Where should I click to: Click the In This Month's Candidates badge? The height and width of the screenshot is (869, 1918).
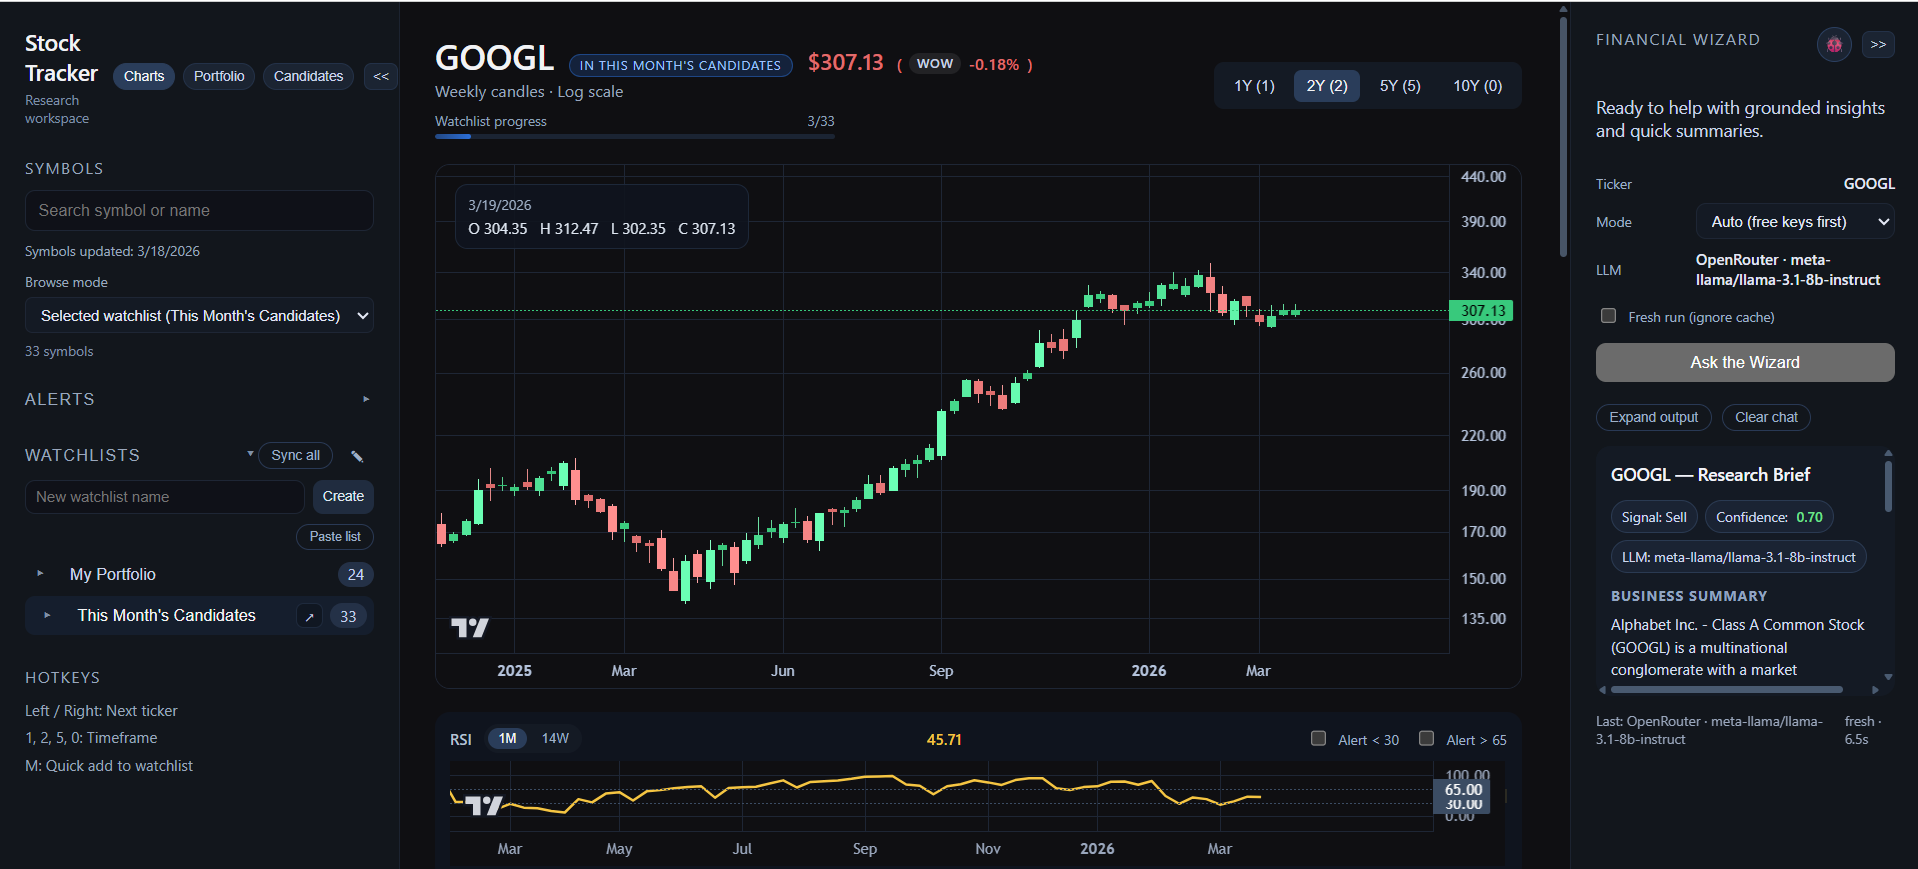[x=680, y=65]
